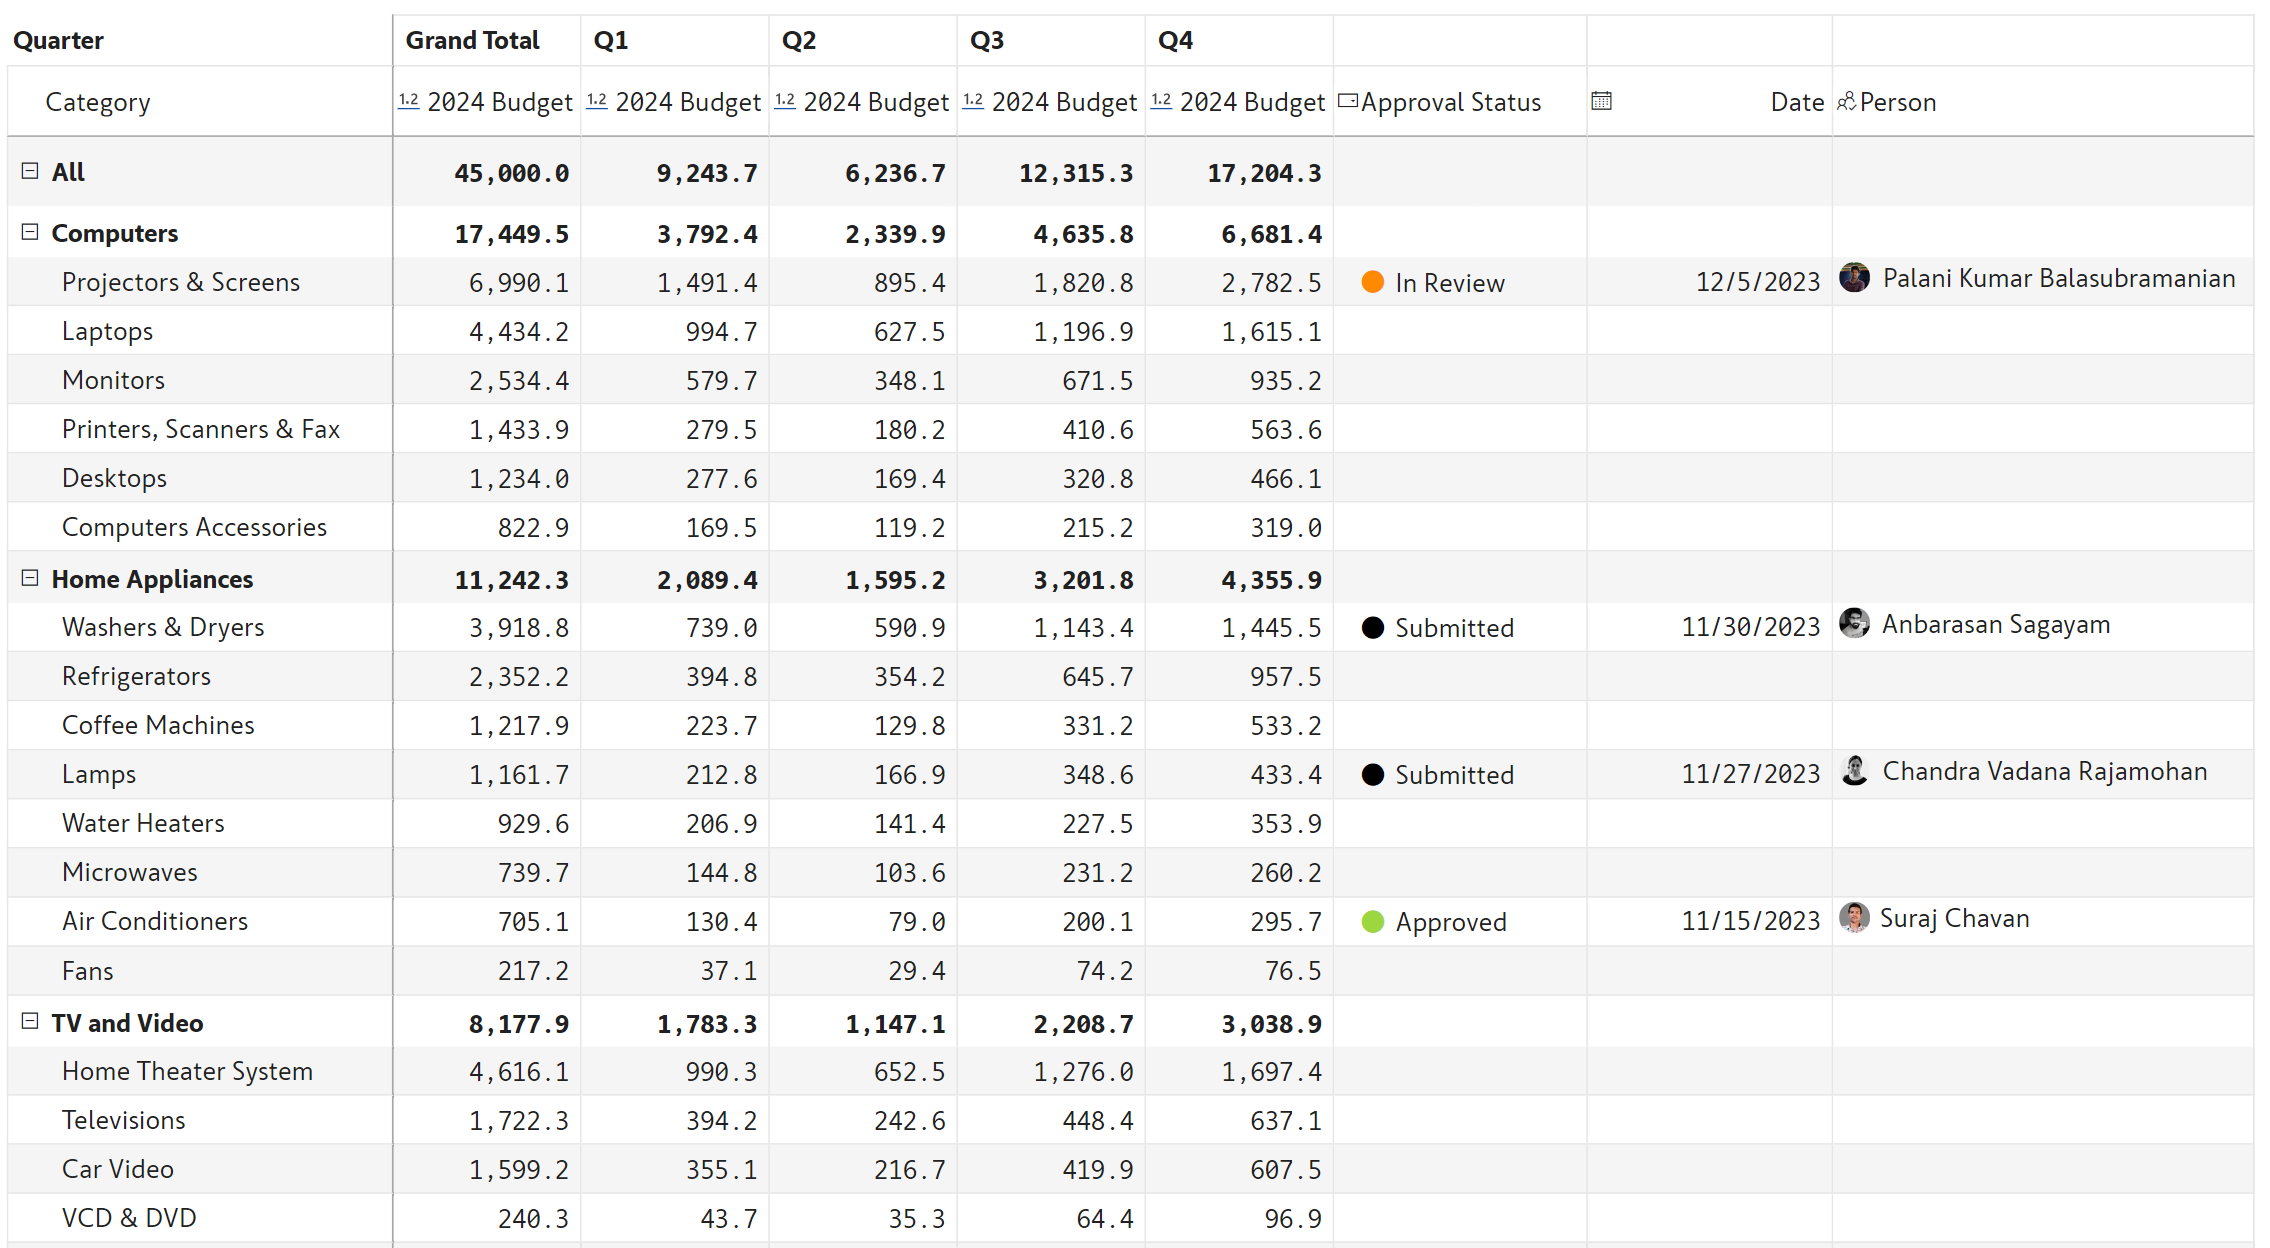This screenshot has width=2270, height=1248.
Task: Select the Washers & Dryers row label
Action: (163, 627)
